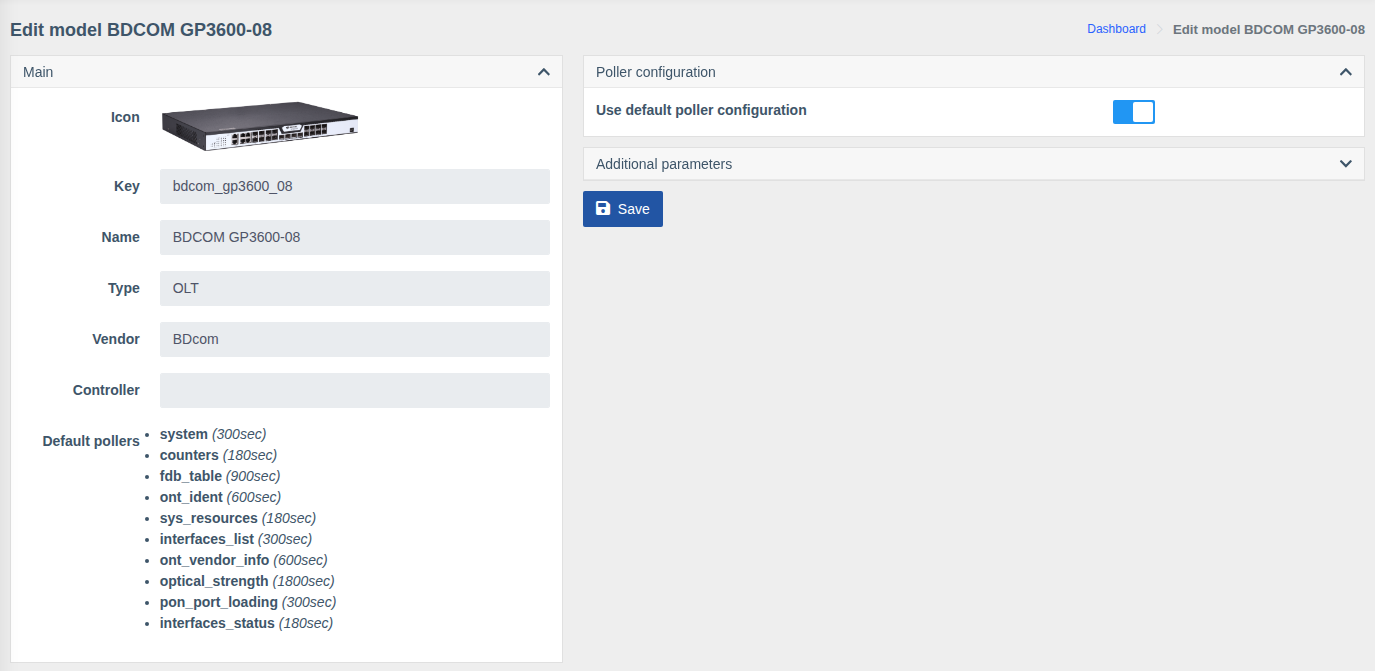The image size is (1375, 671).
Task: Click the Vendor field showing BDcom
Action: pos(355,339)
